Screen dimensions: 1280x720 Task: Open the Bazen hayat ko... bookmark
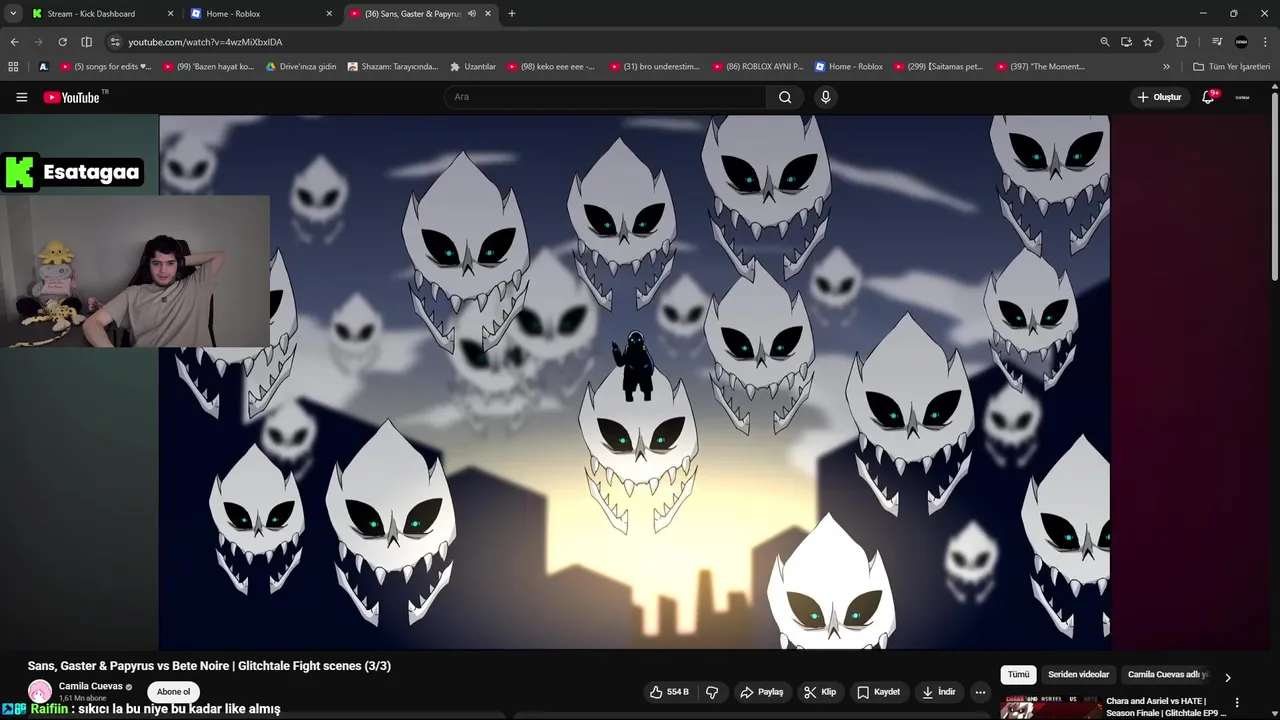point(208,67)
